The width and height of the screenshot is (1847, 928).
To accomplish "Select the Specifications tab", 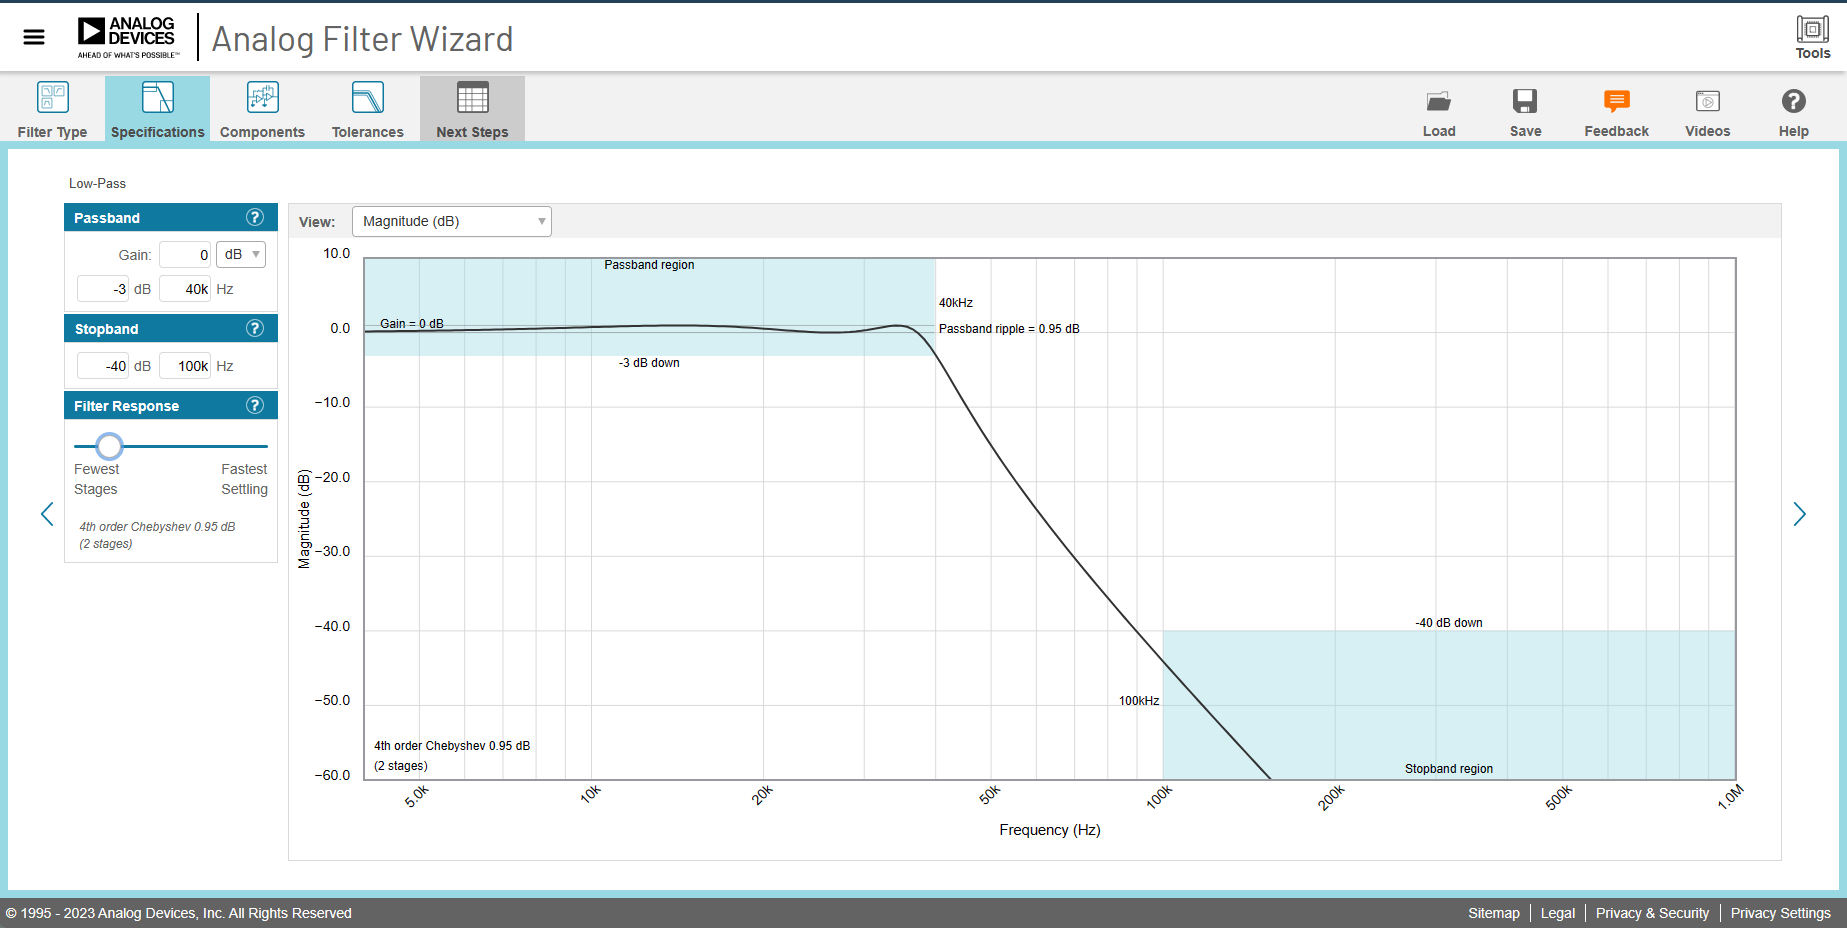I will [x=158, y=109].
